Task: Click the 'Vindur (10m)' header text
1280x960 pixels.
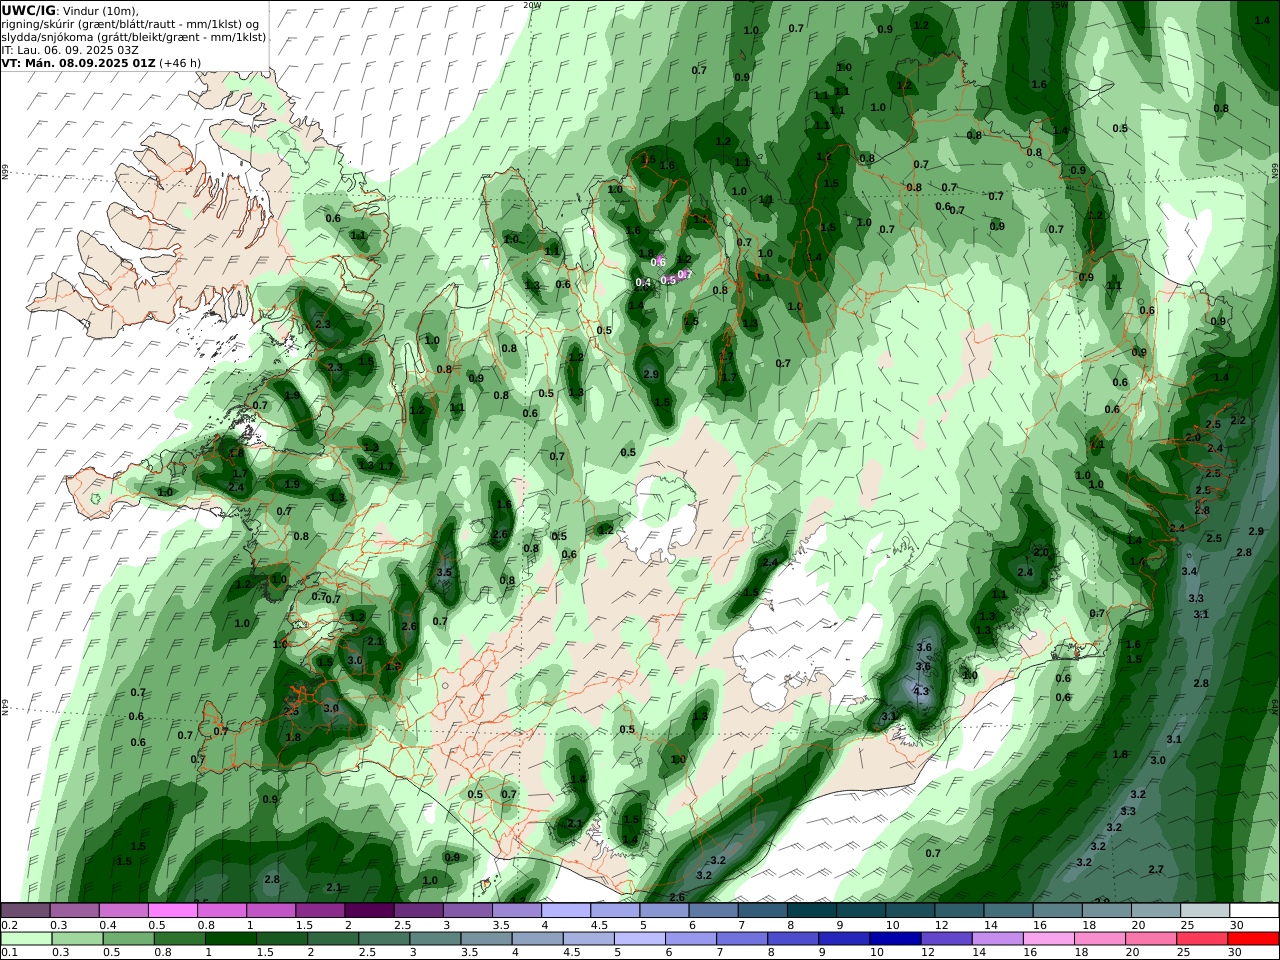Action: click(101, 10)
